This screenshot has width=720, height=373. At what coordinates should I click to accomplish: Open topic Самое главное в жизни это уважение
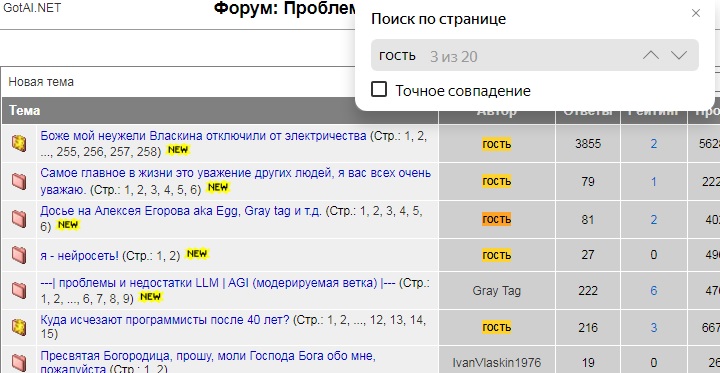(x=236, y=181)
